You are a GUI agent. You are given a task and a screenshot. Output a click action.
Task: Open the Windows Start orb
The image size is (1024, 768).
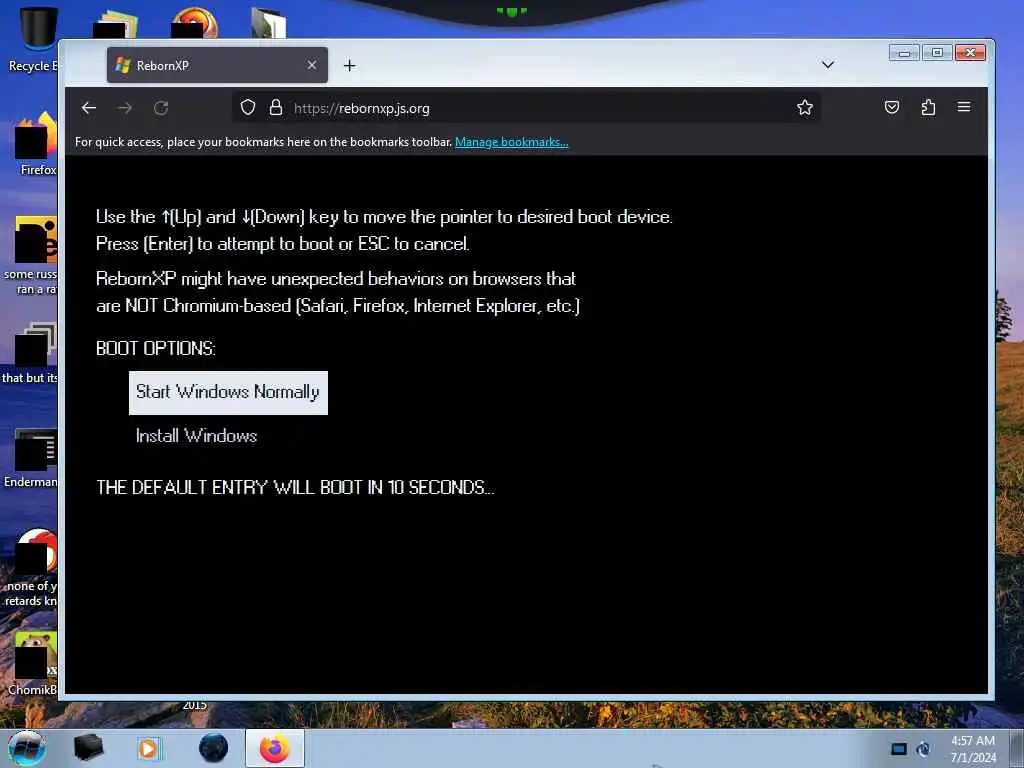[26, 748]
